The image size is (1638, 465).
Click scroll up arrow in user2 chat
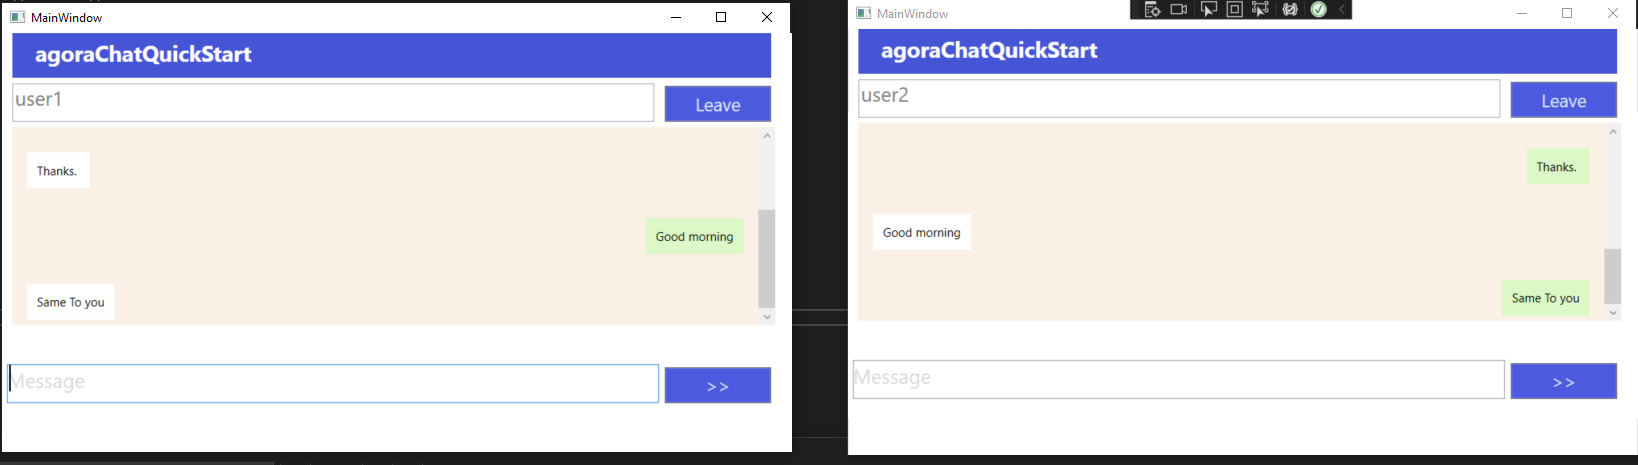click(x=1613, y=132)
